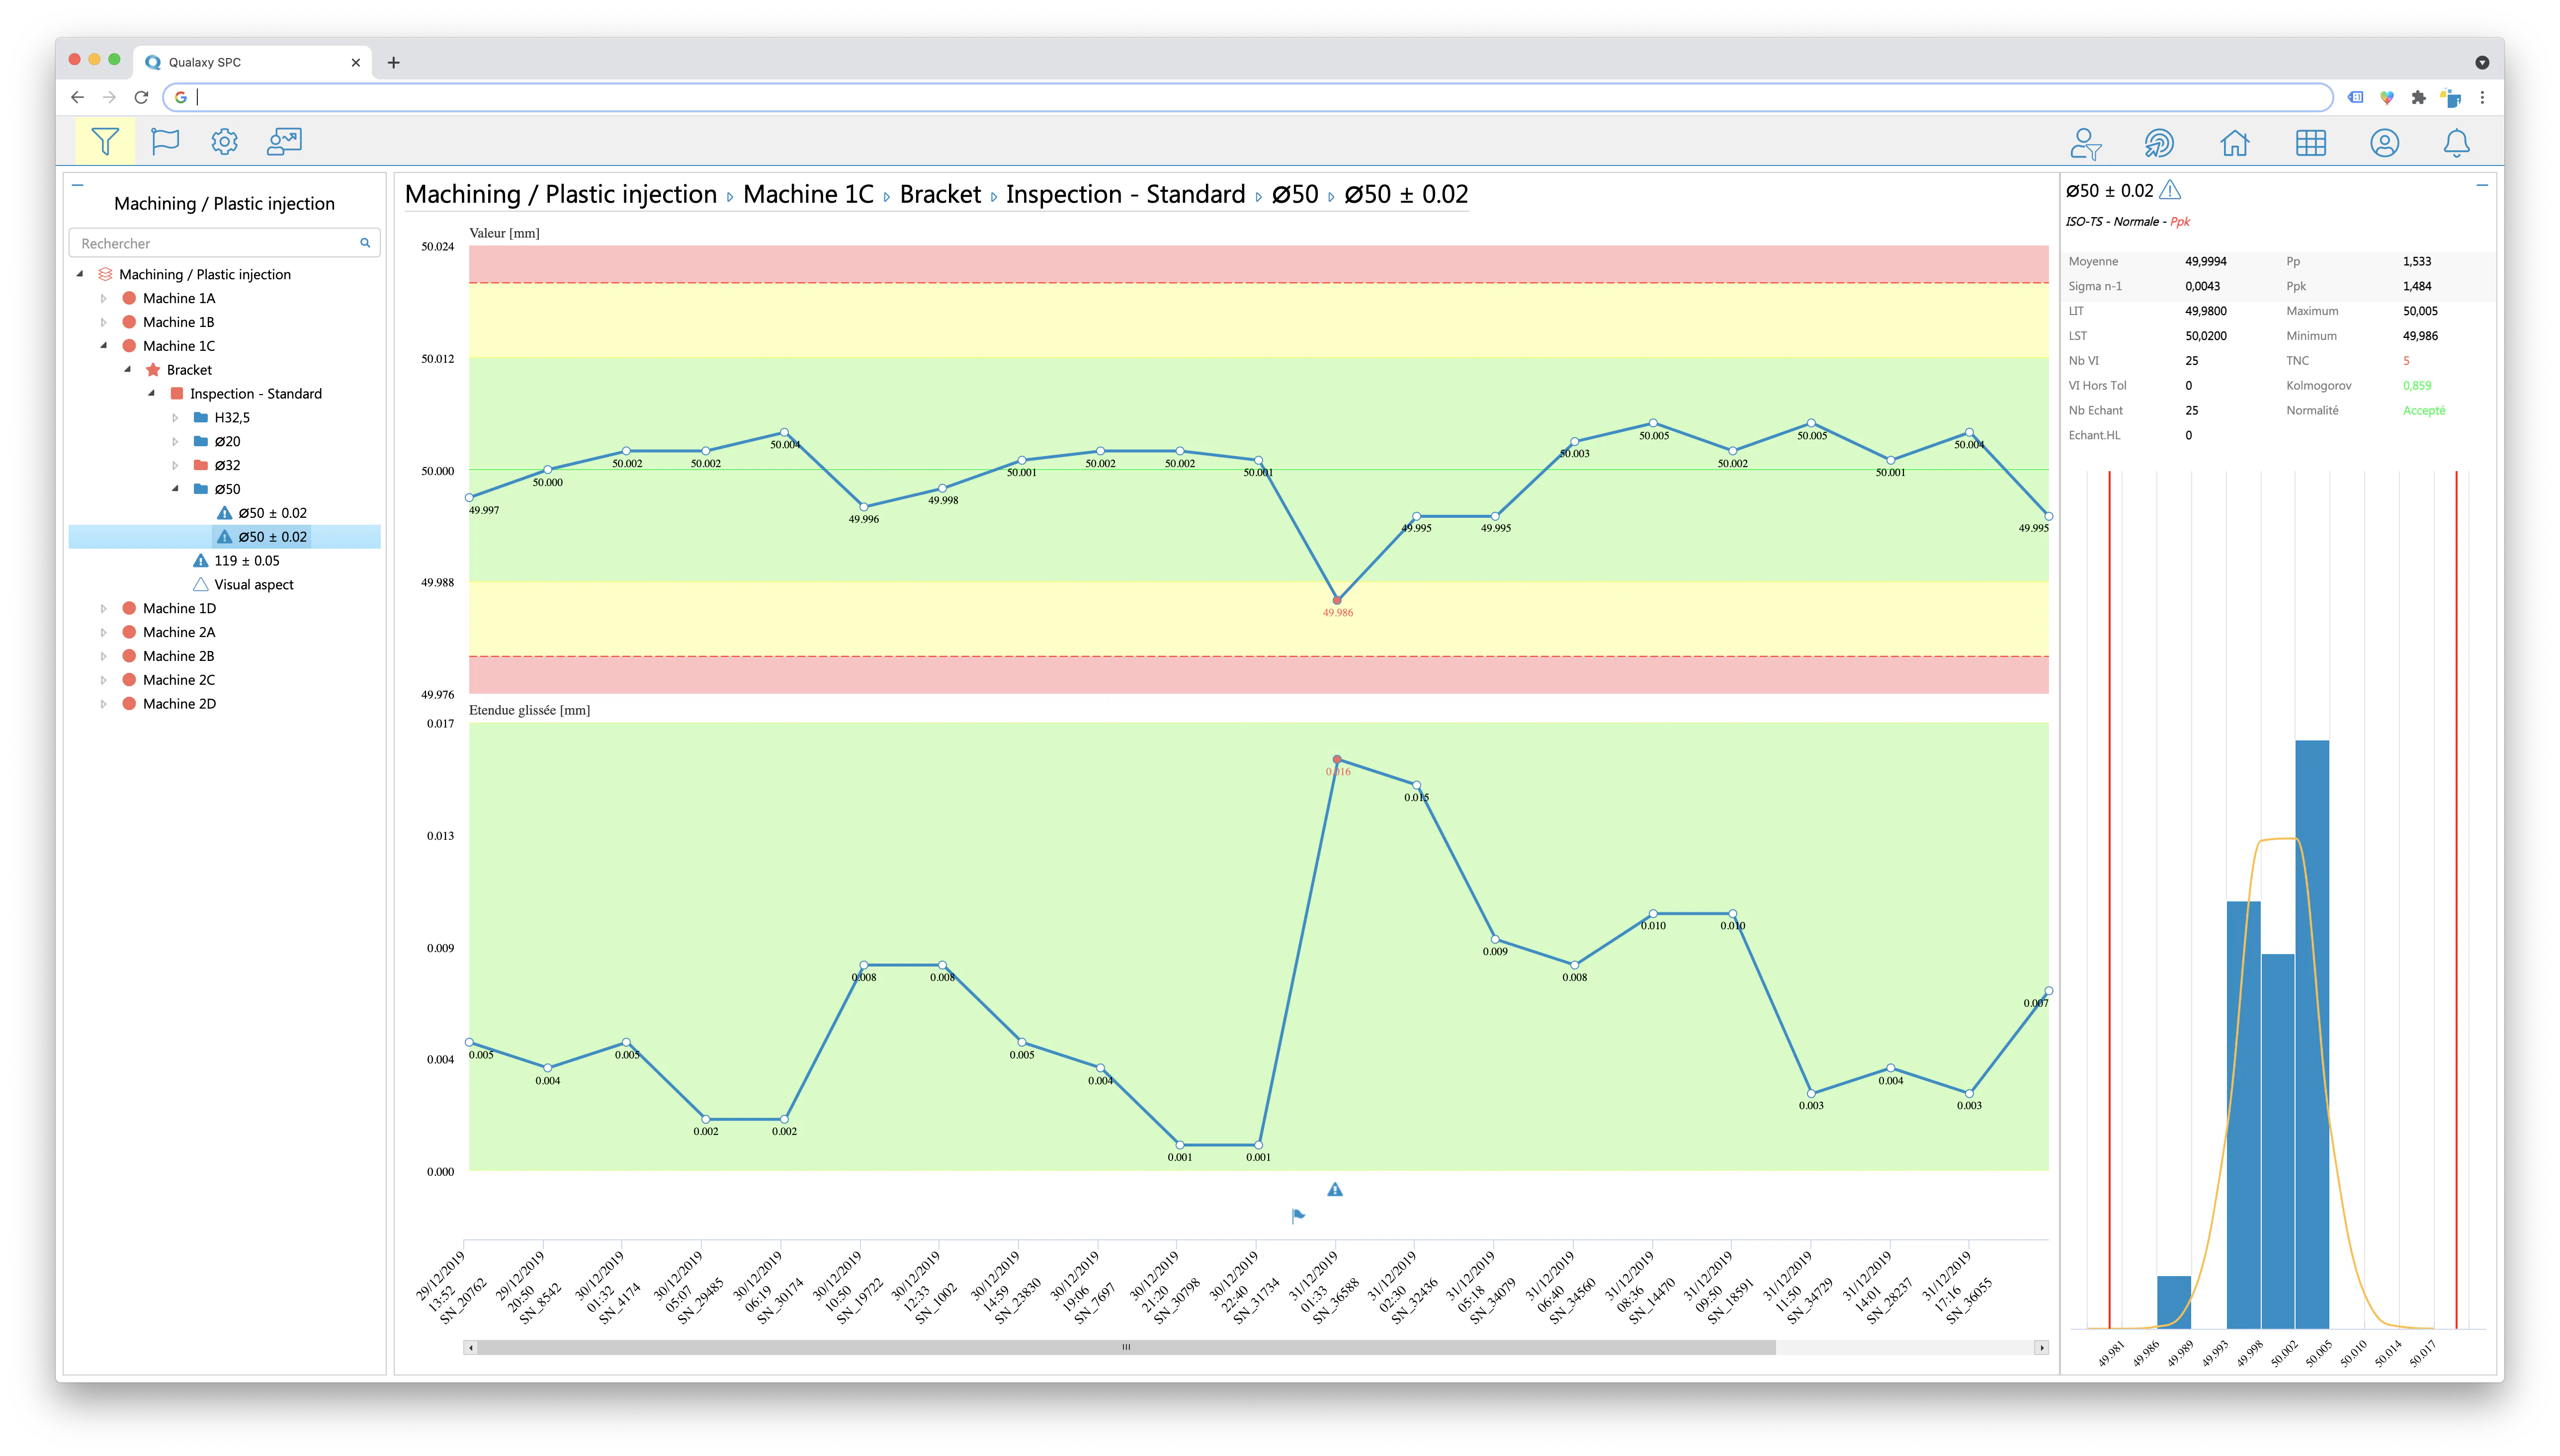Open the grid table view icon

coord(2310,143)
